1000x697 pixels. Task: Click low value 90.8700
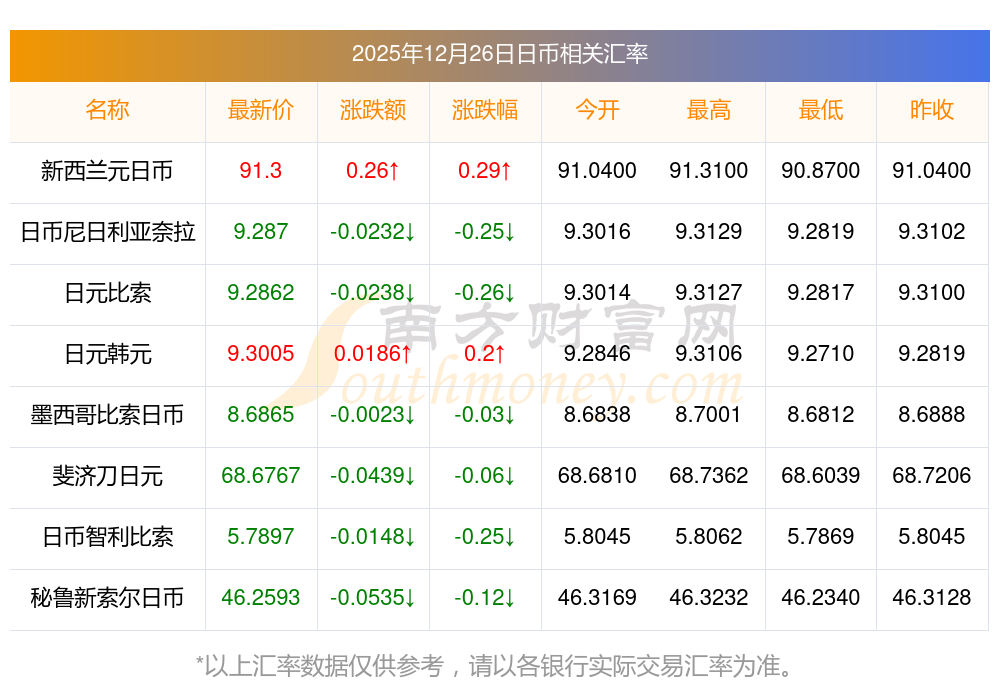pos(820,171)
